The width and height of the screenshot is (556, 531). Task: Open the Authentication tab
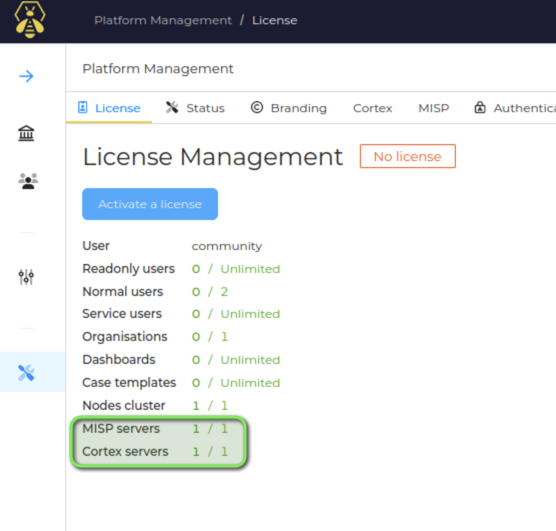coord(515,108)
